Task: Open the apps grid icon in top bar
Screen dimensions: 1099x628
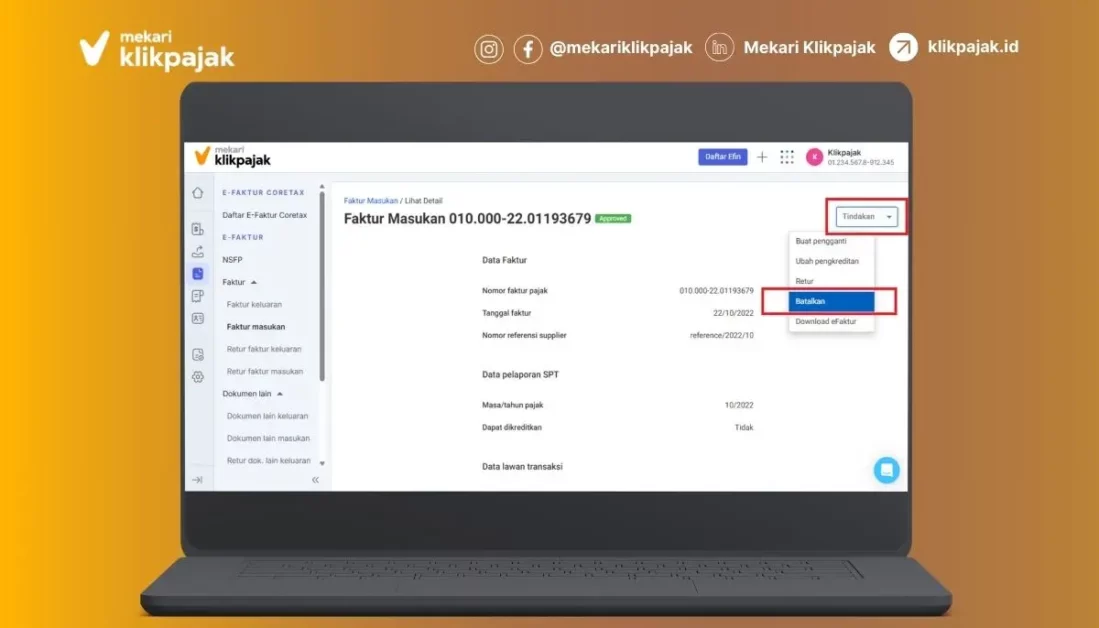Action: 787,157
